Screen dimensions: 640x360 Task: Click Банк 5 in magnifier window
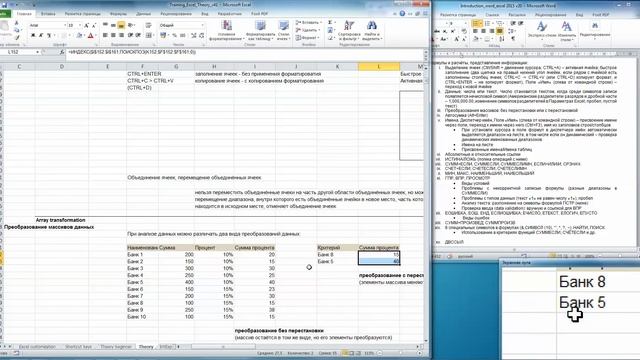pyautogui.click(x=582, y=302)
